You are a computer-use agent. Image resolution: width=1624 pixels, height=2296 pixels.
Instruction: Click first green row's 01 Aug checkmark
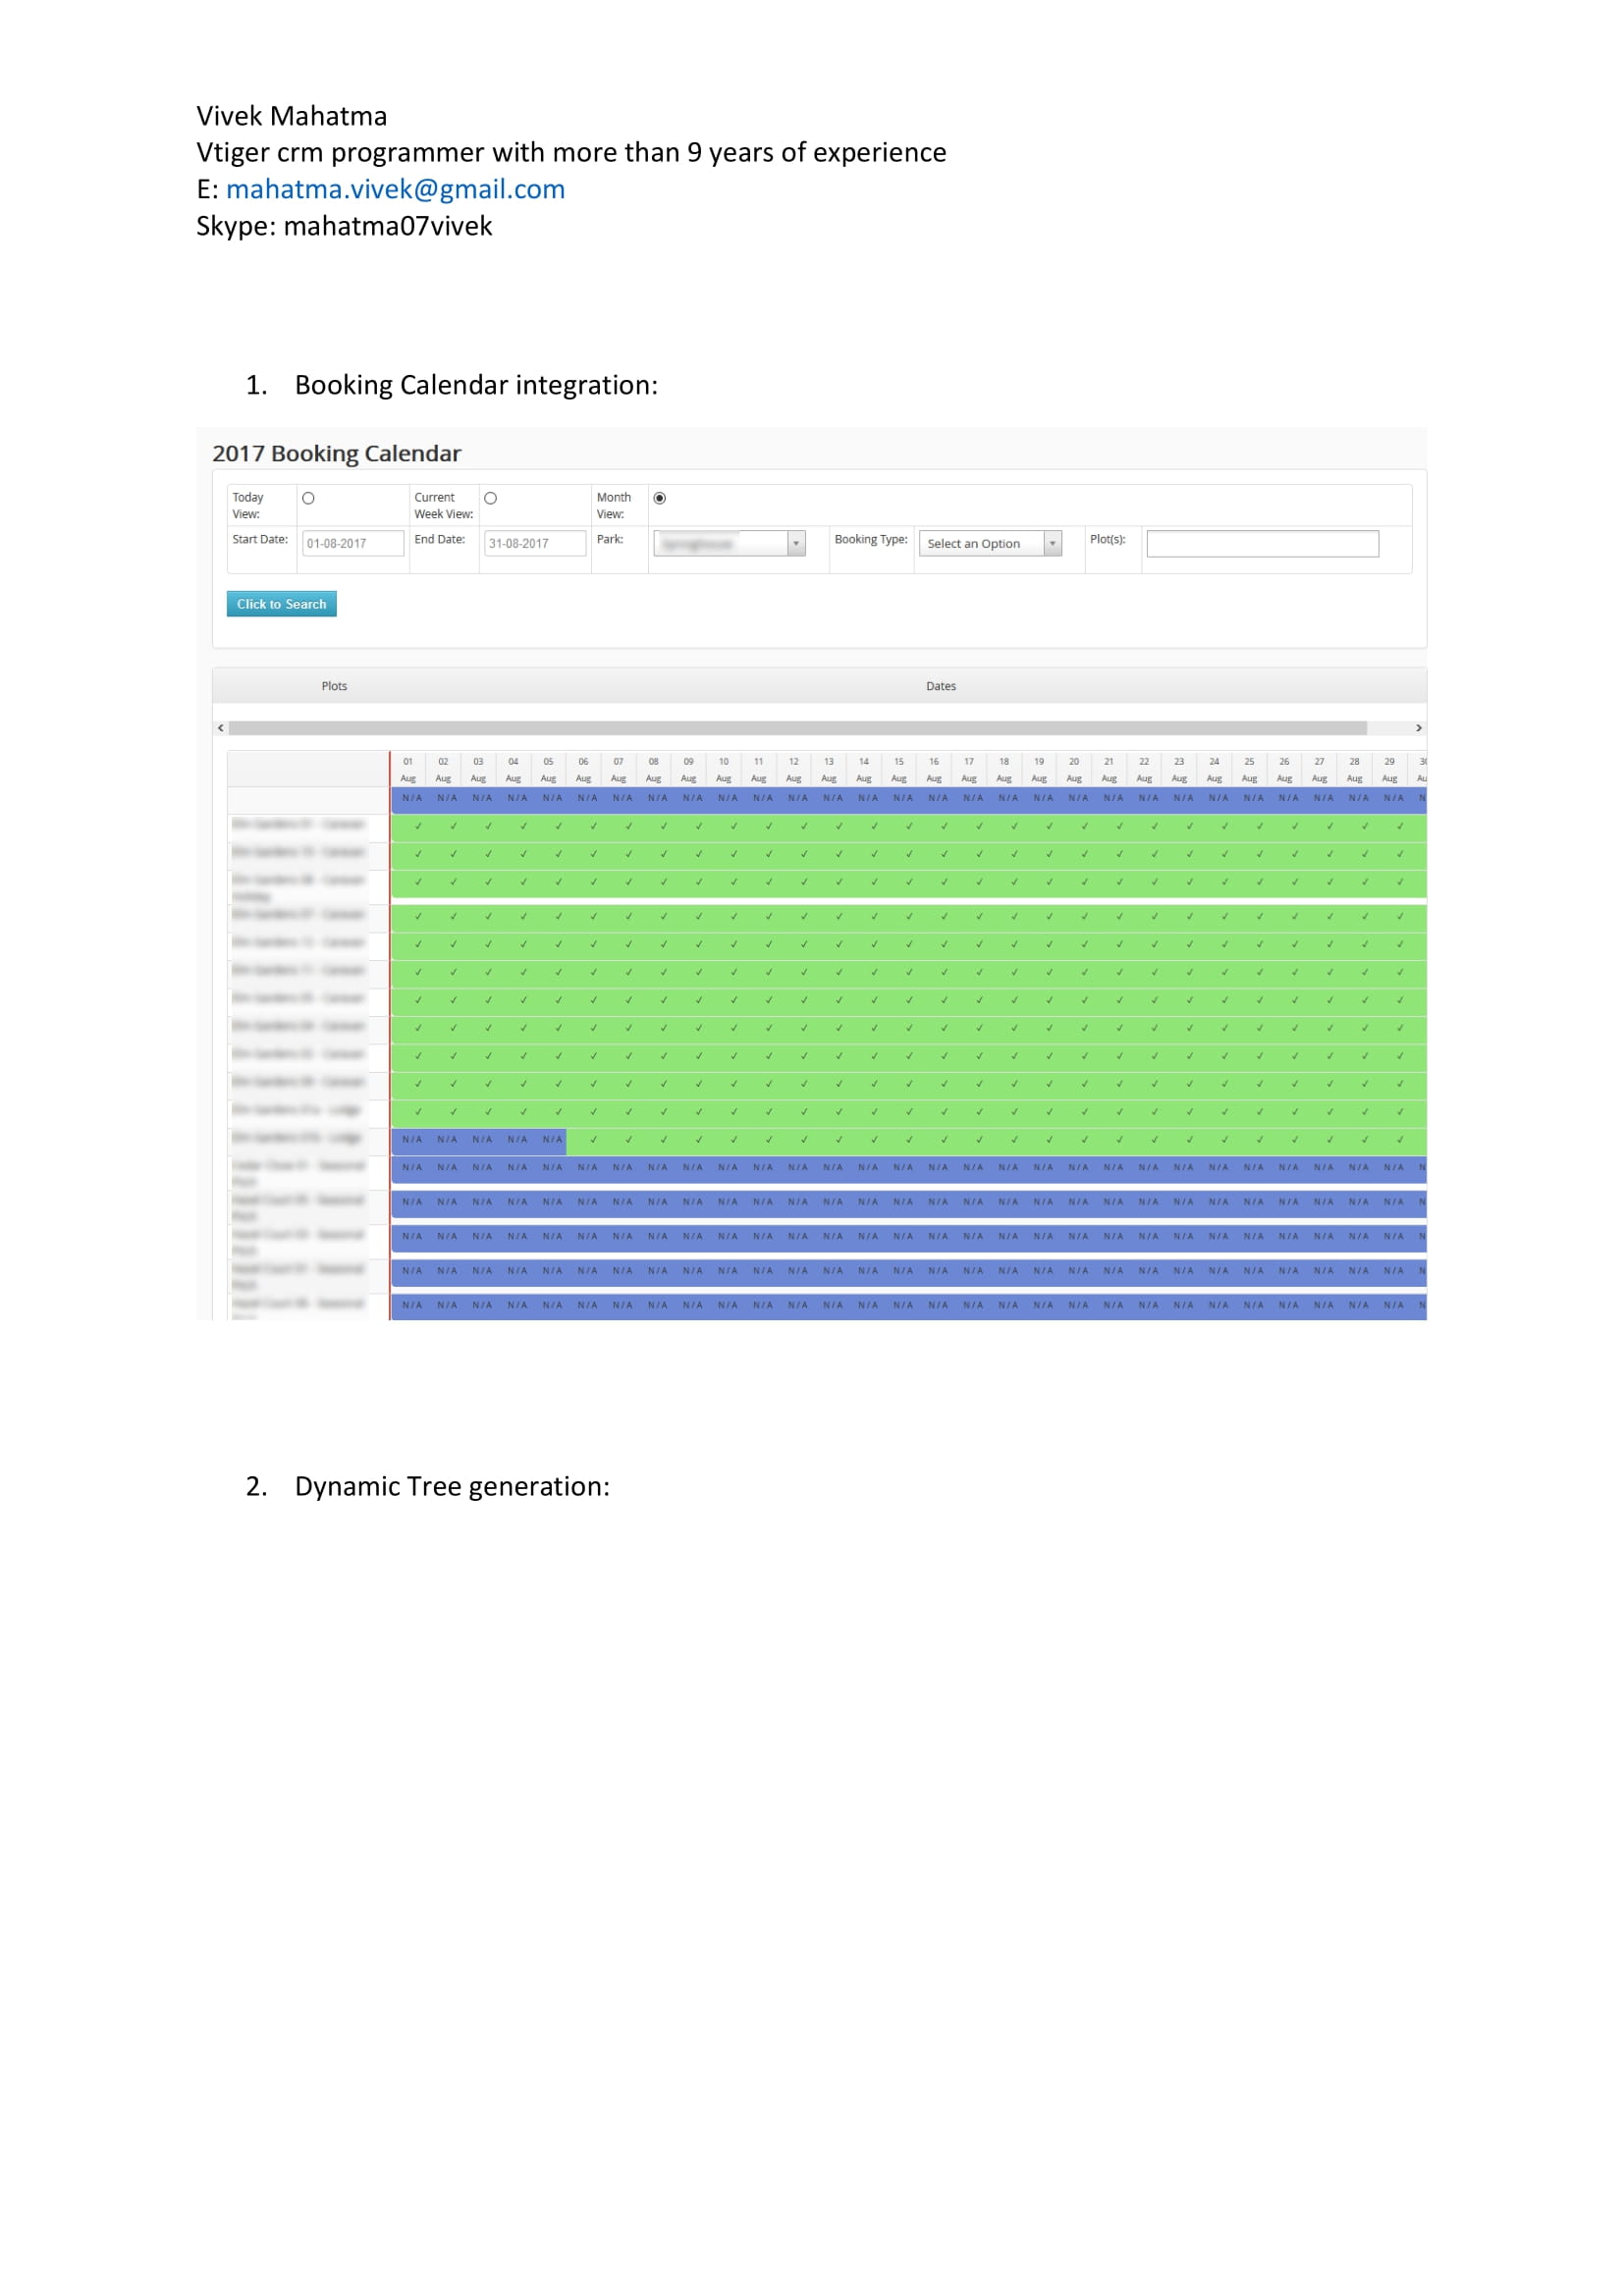(418, 826)
